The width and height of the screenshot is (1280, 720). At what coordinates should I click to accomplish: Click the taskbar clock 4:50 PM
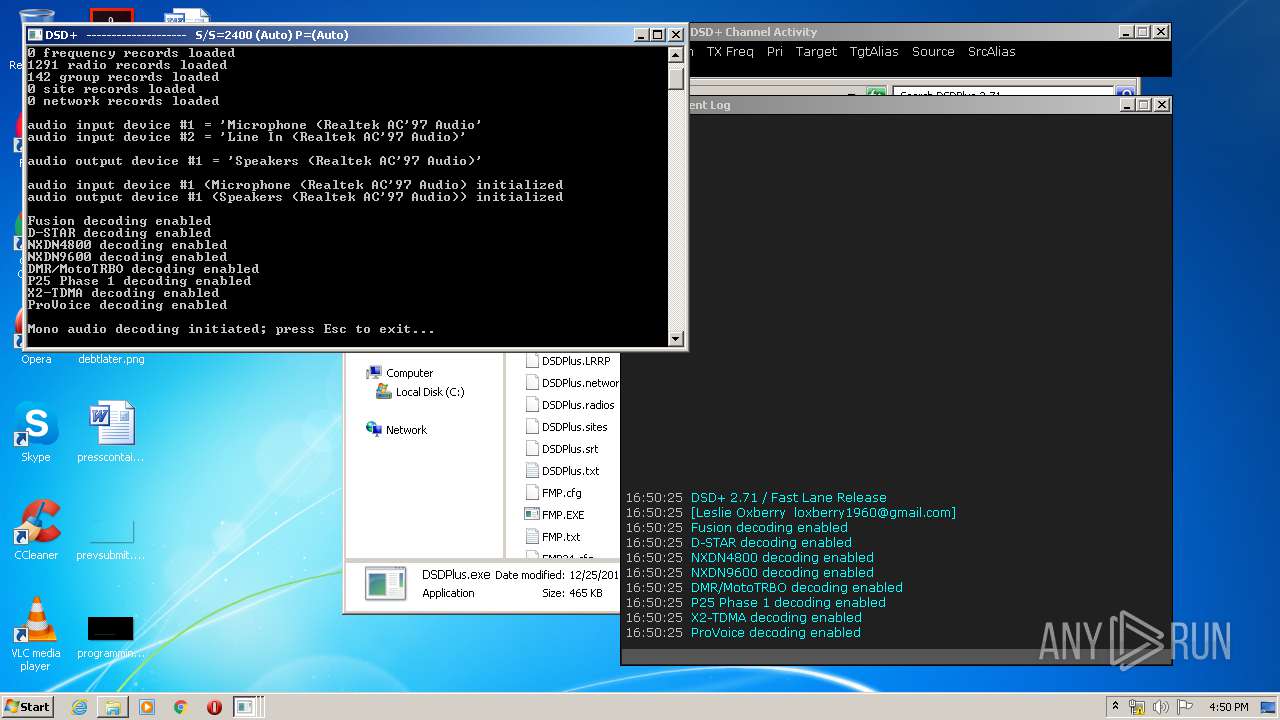tap(1228, 707)
